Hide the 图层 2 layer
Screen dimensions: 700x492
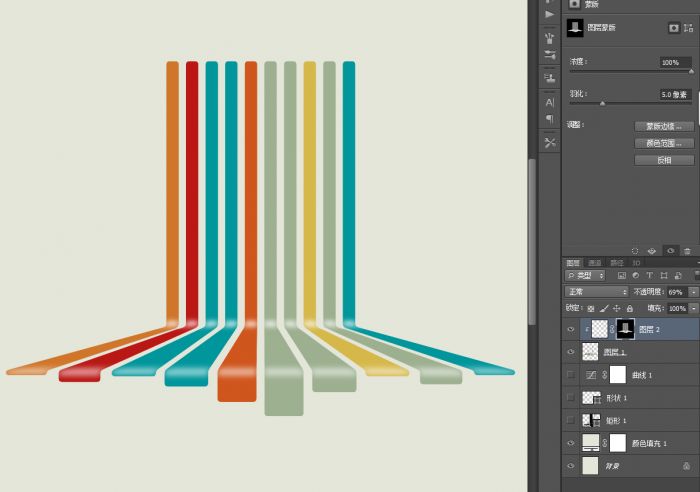click(x=571, y=329)
